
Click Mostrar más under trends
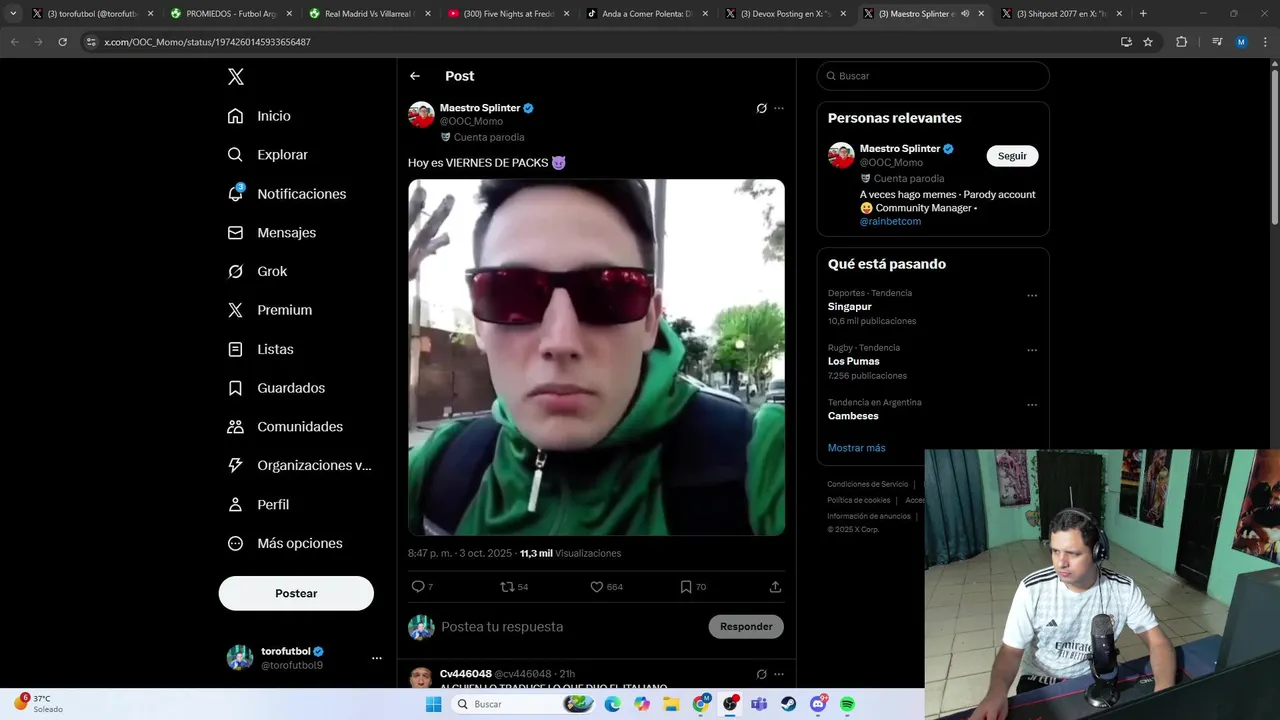pos(856,448)
